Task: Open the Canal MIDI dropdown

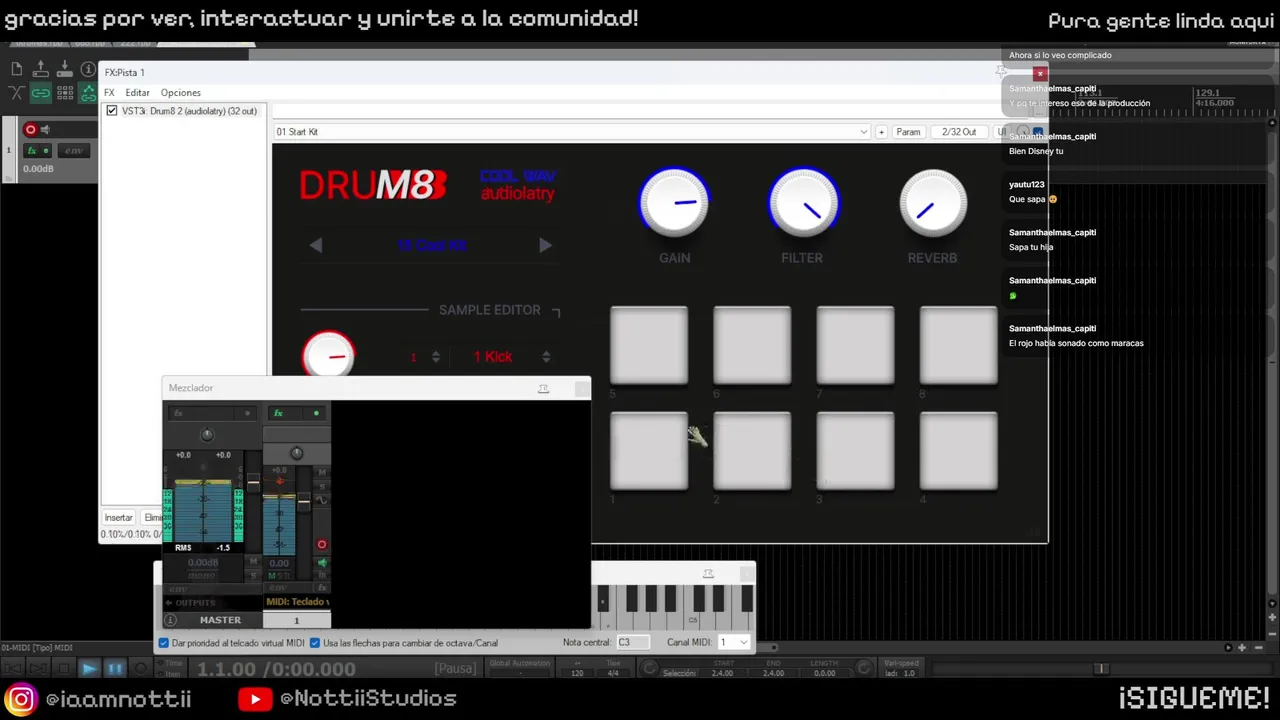Action: tap(733, 642)
